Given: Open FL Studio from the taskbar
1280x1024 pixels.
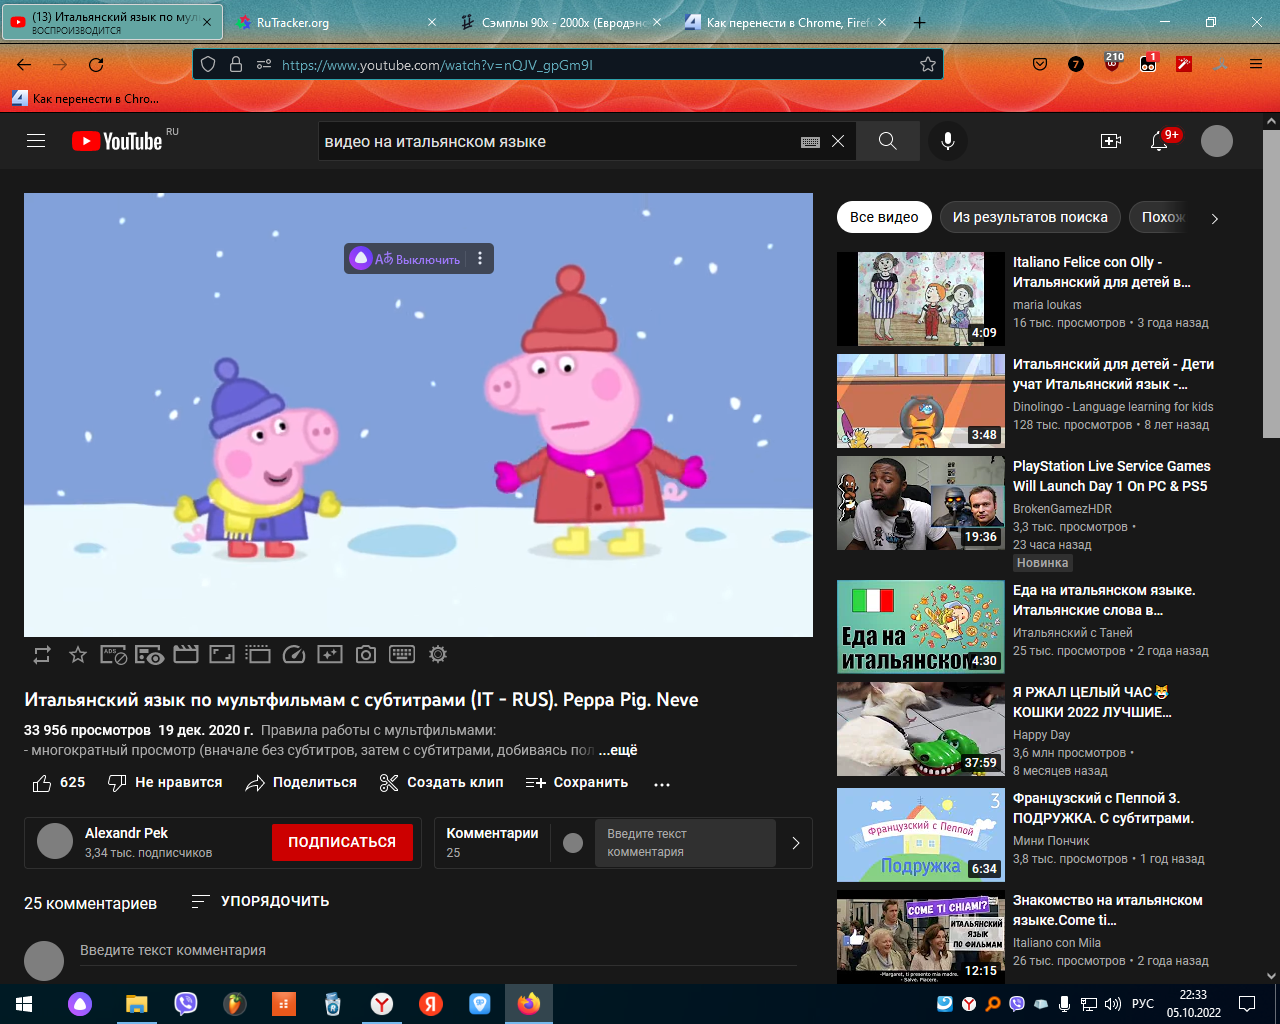Looking at the screenshot, I should (234, 1004).
